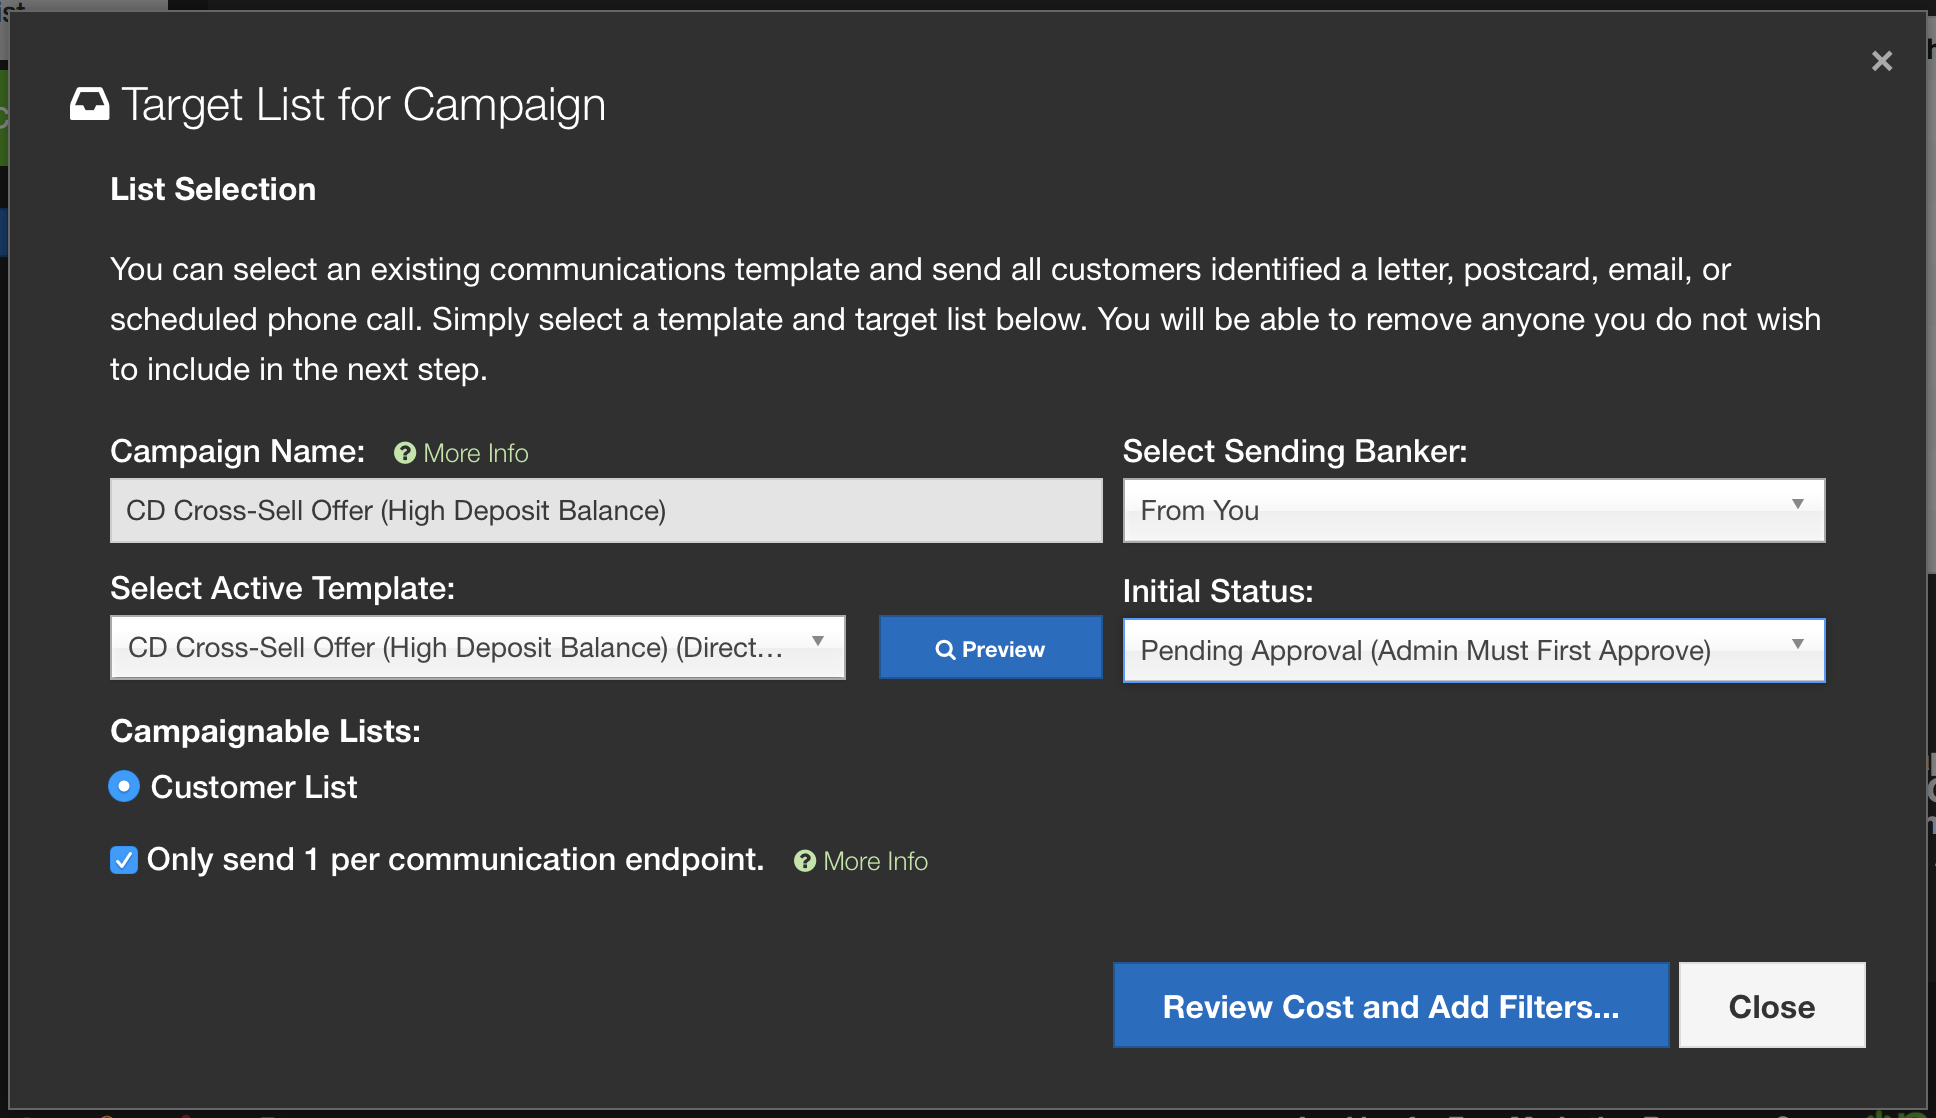
Task: Click question mark icon beside endpoint option
Action: [x=804, y=861]
